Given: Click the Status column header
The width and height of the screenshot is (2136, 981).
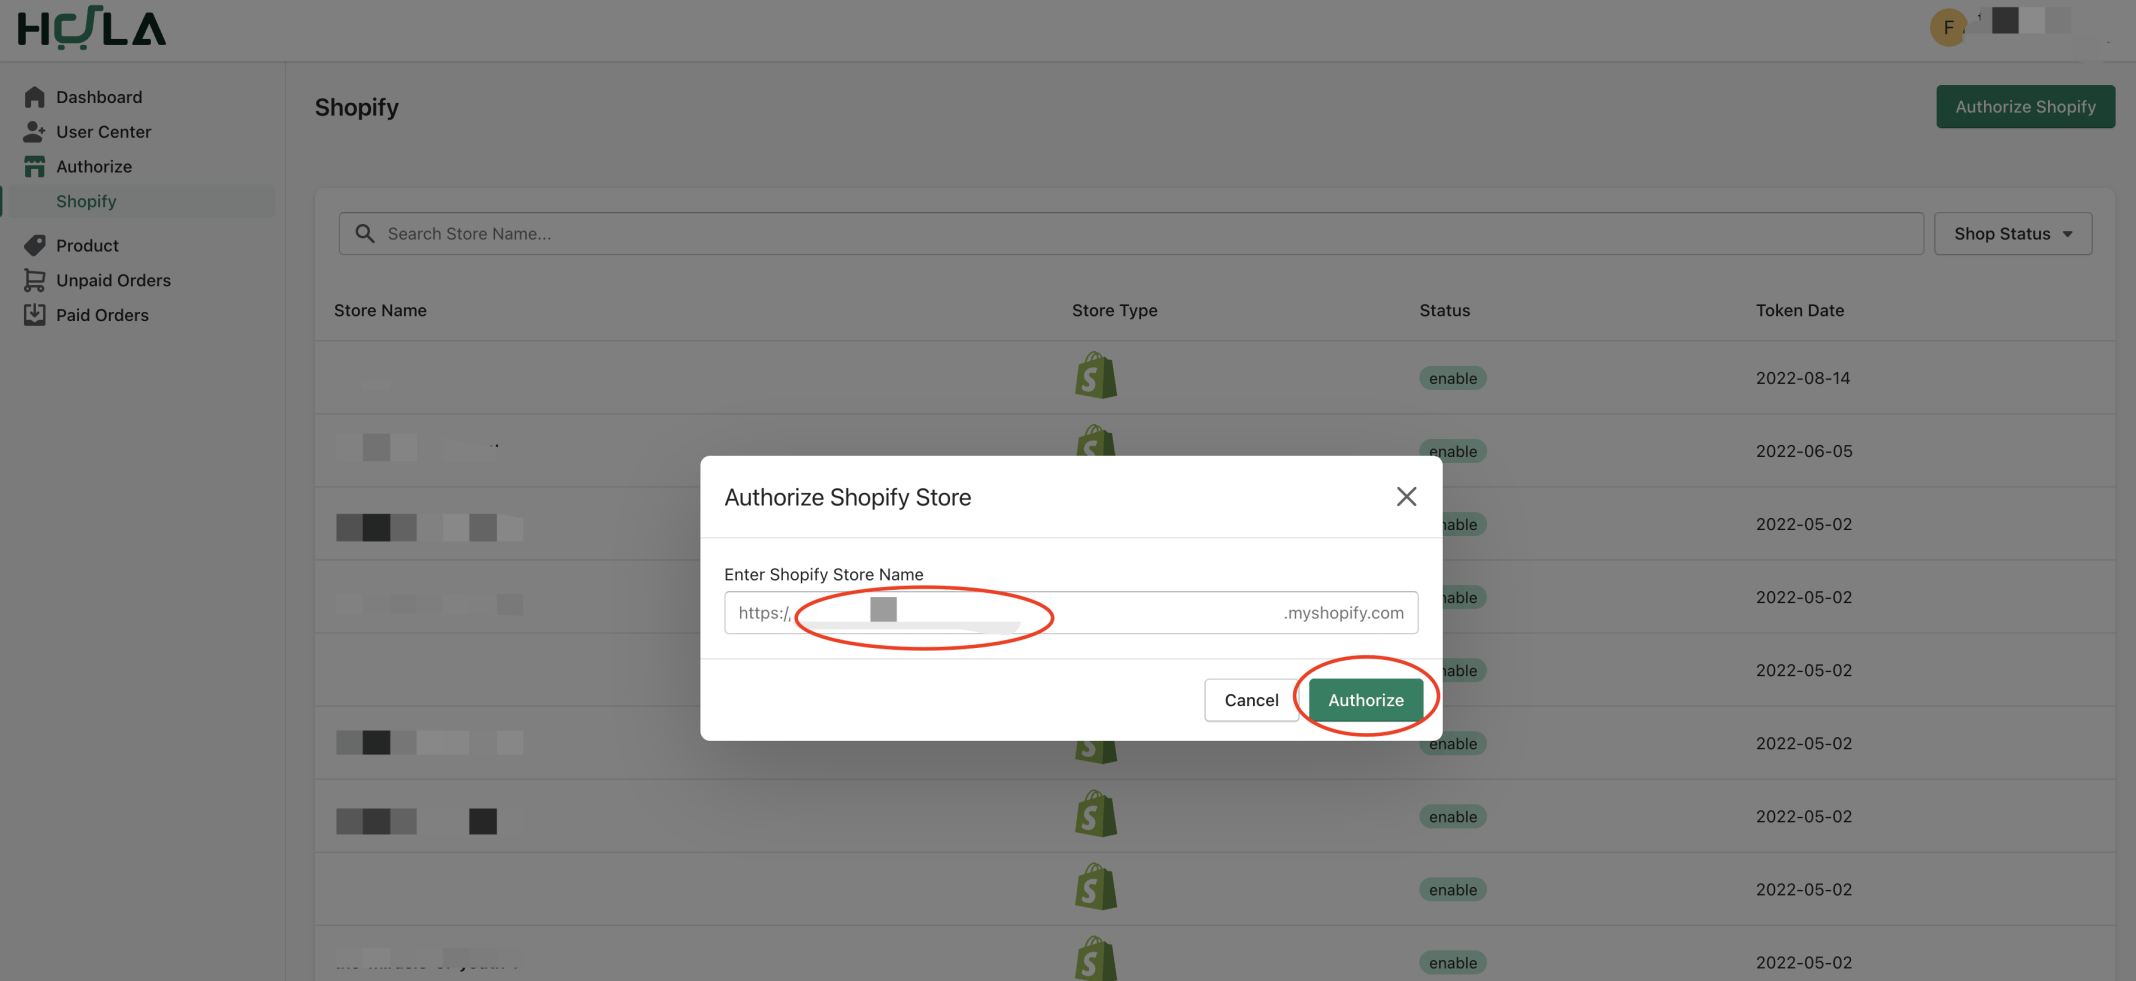Looking at the screenshot, I should [x=1444, y=311].
